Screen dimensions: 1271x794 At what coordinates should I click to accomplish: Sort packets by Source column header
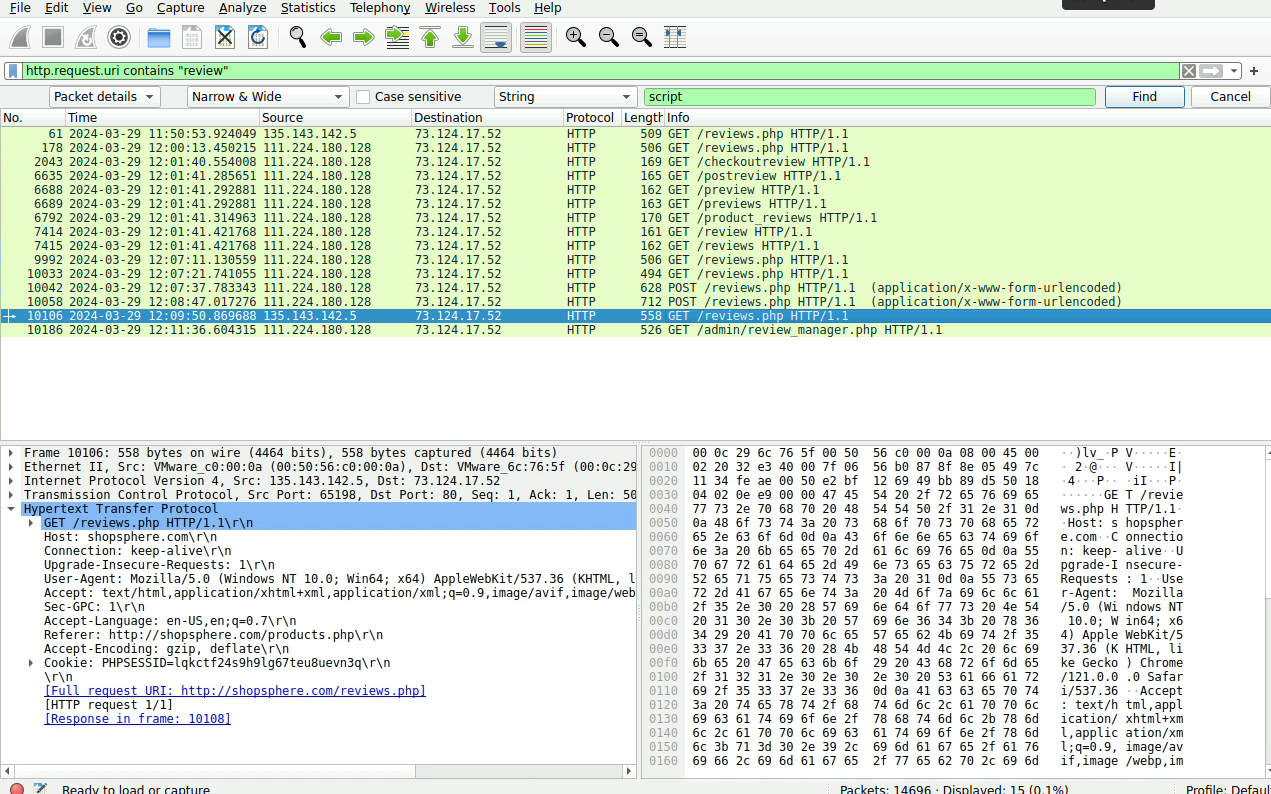336,118
